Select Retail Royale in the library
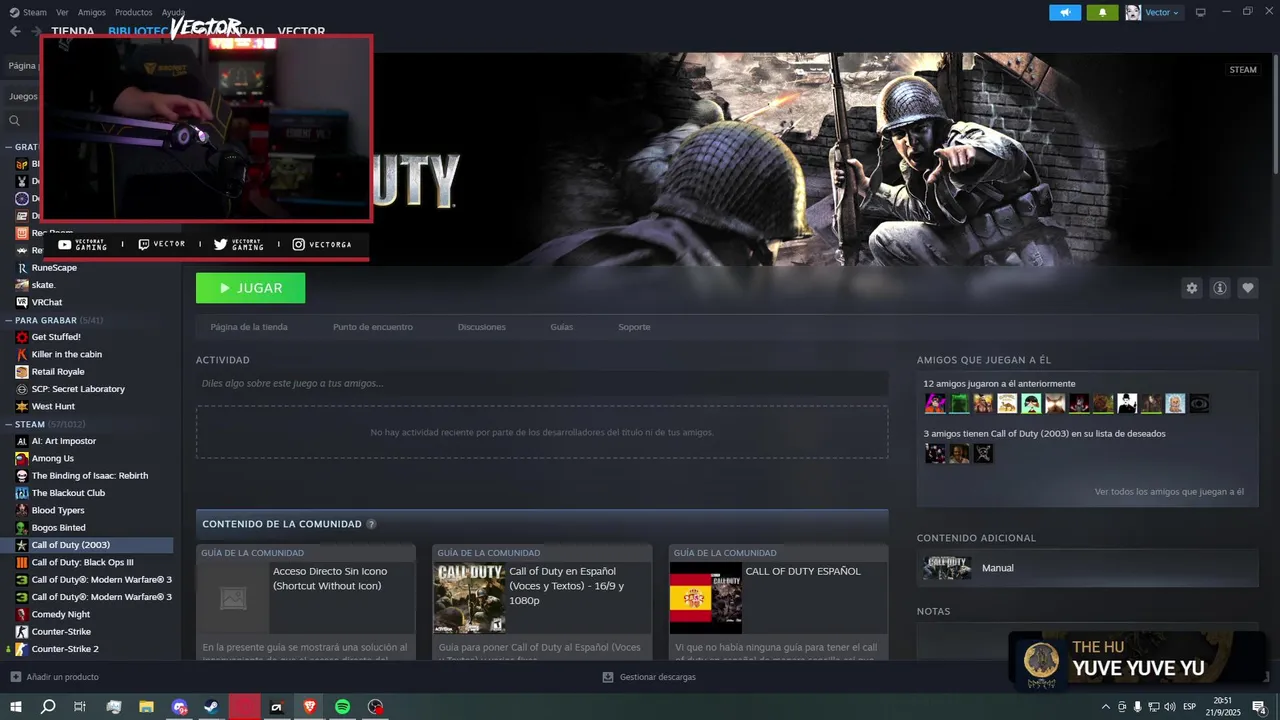This screenshot has width=1280, height=720. tap(58, 372)
